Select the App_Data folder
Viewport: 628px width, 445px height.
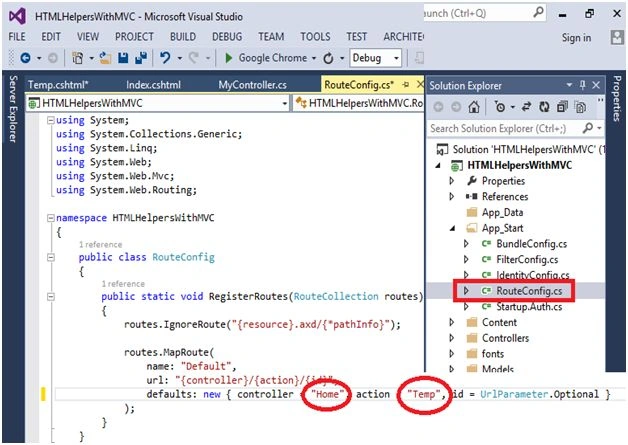[502, 212]
